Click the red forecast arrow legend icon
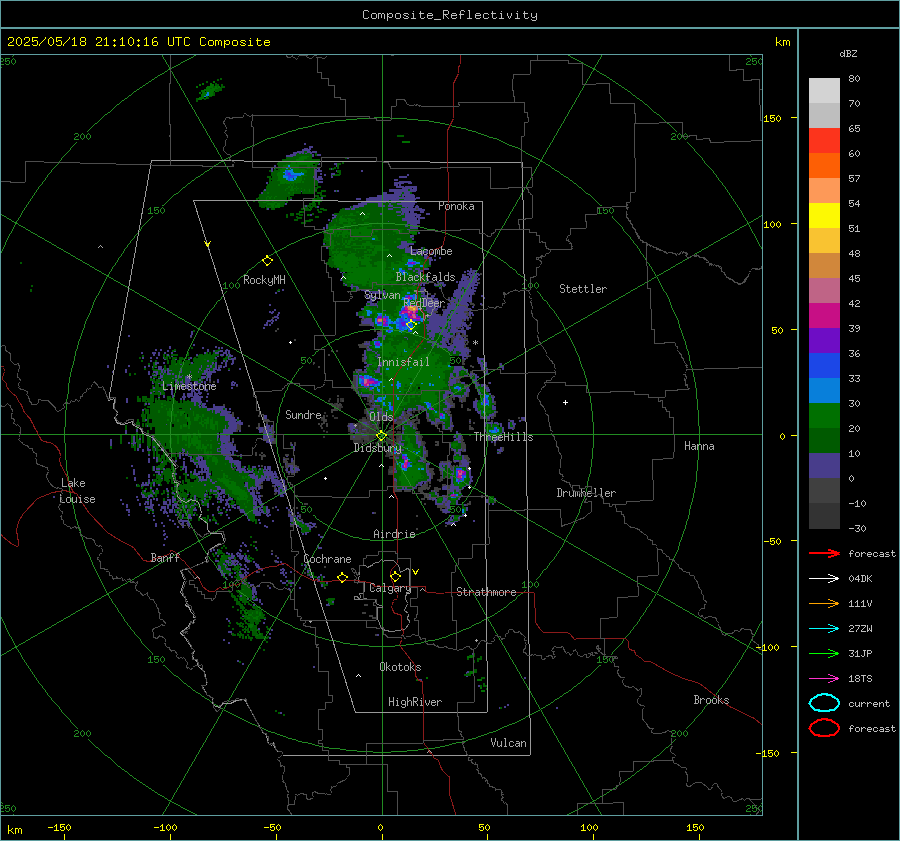The image size is (900, 841). pyautogui.click(x=824, y=553)
